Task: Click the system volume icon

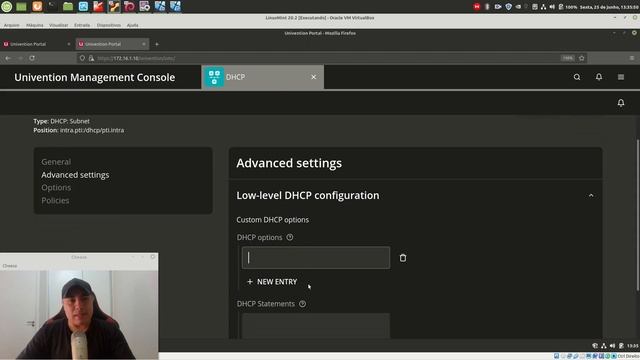Action: click(x=552, y=7)
